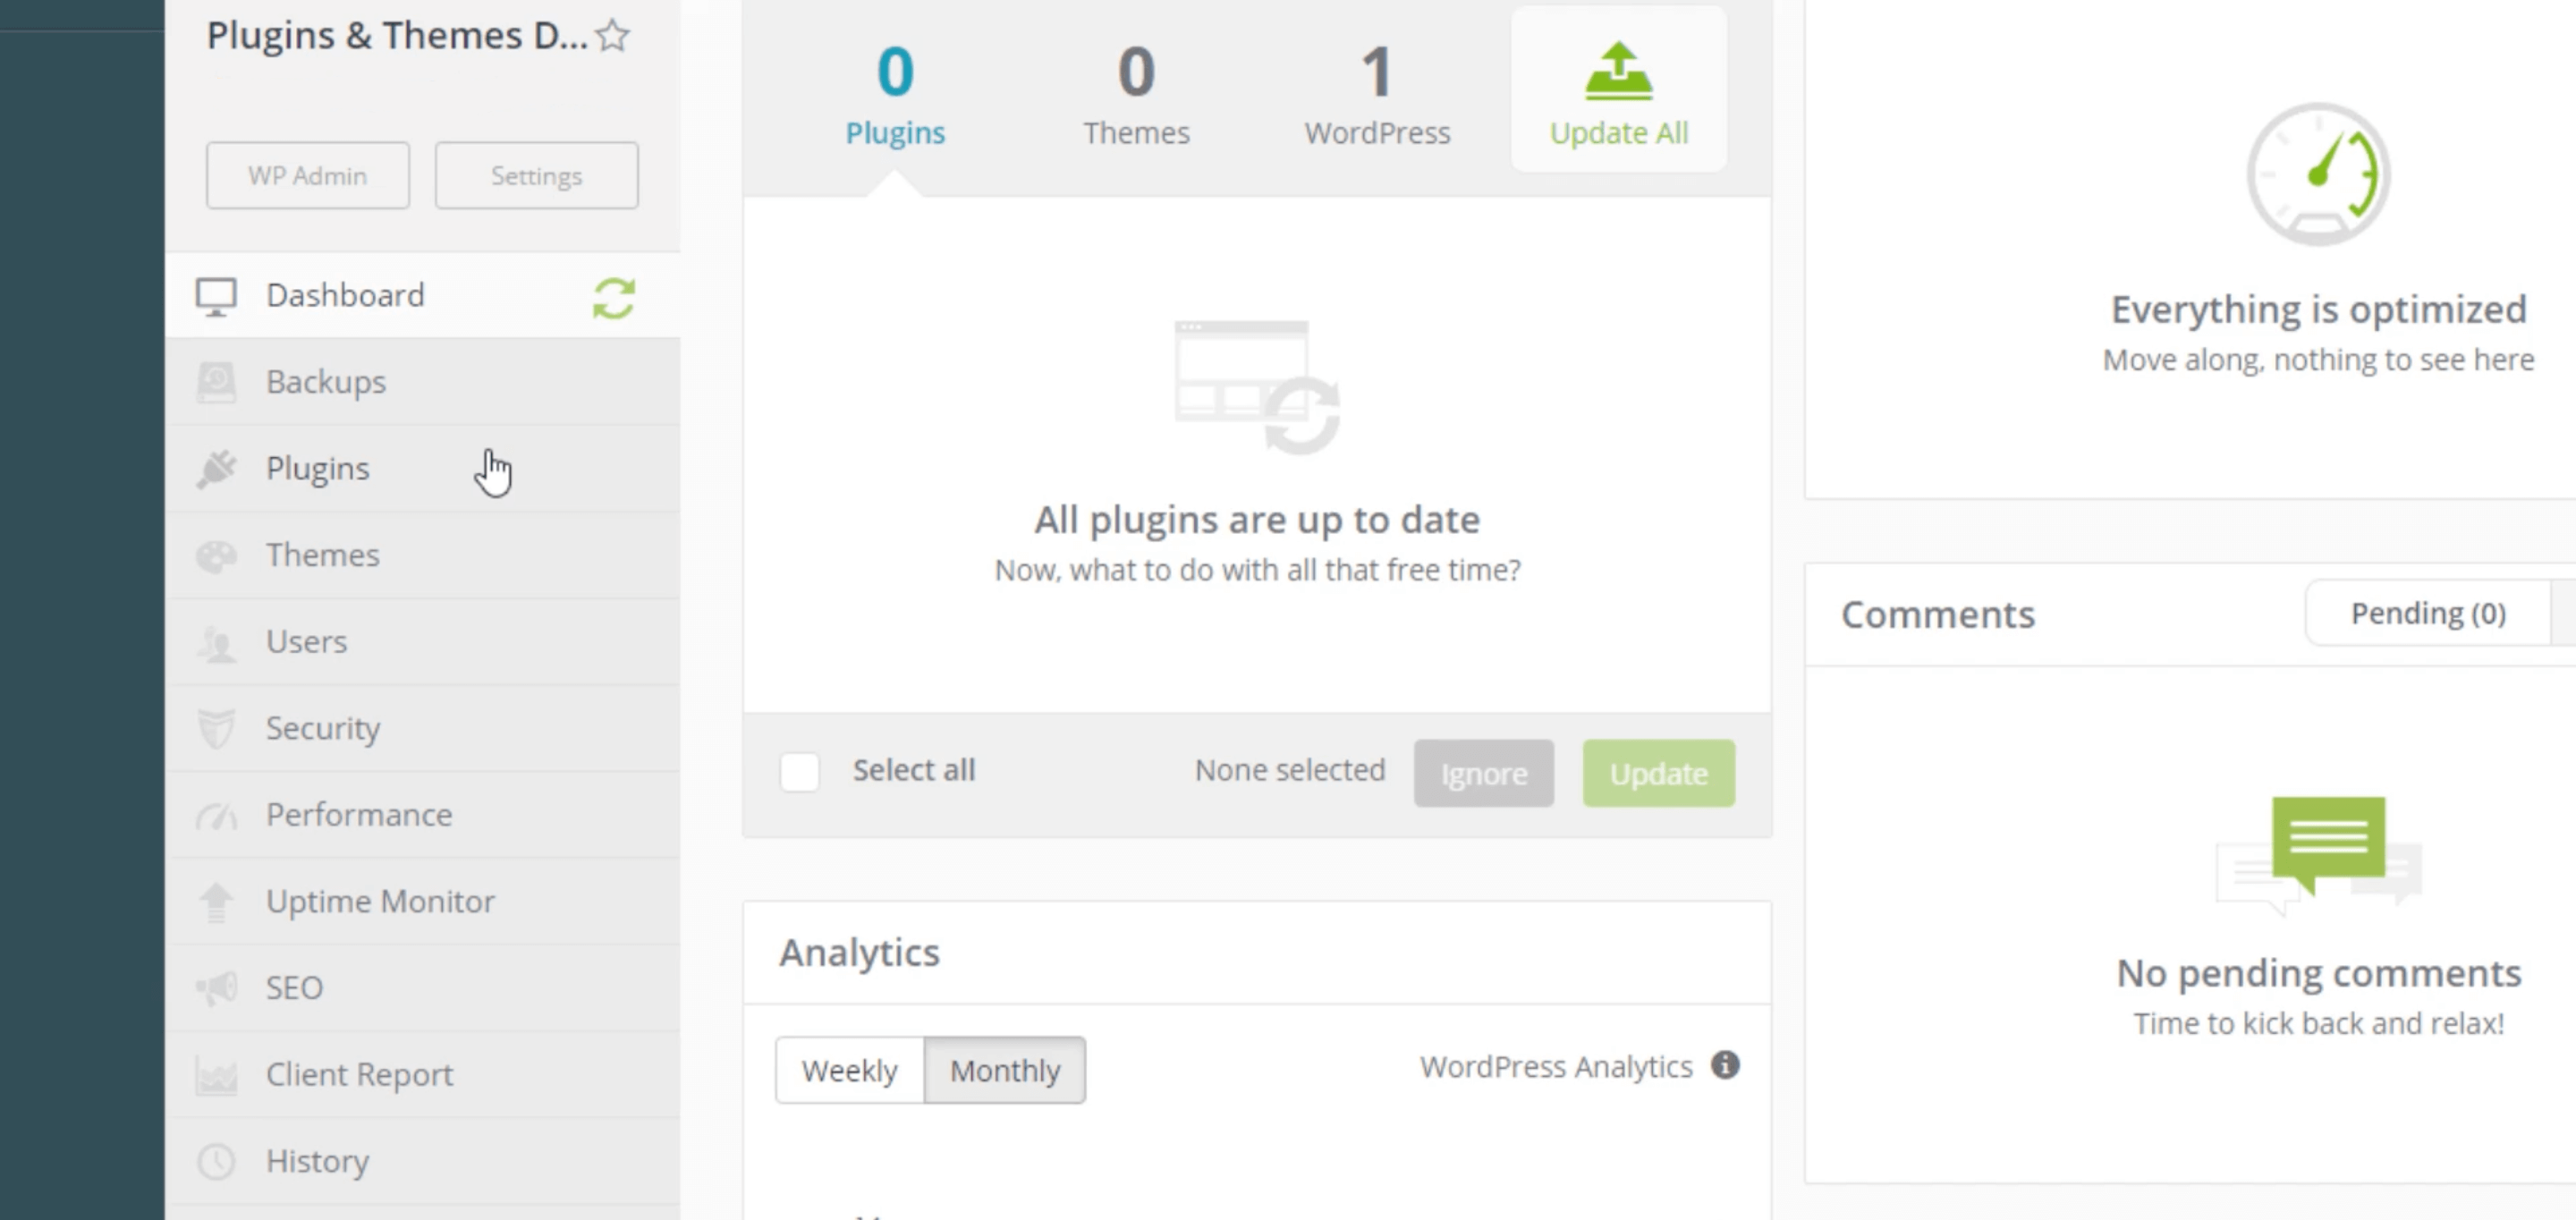The image size is (2576, 1220).
Task: Open the Security shield section
Action: point(322,728)
